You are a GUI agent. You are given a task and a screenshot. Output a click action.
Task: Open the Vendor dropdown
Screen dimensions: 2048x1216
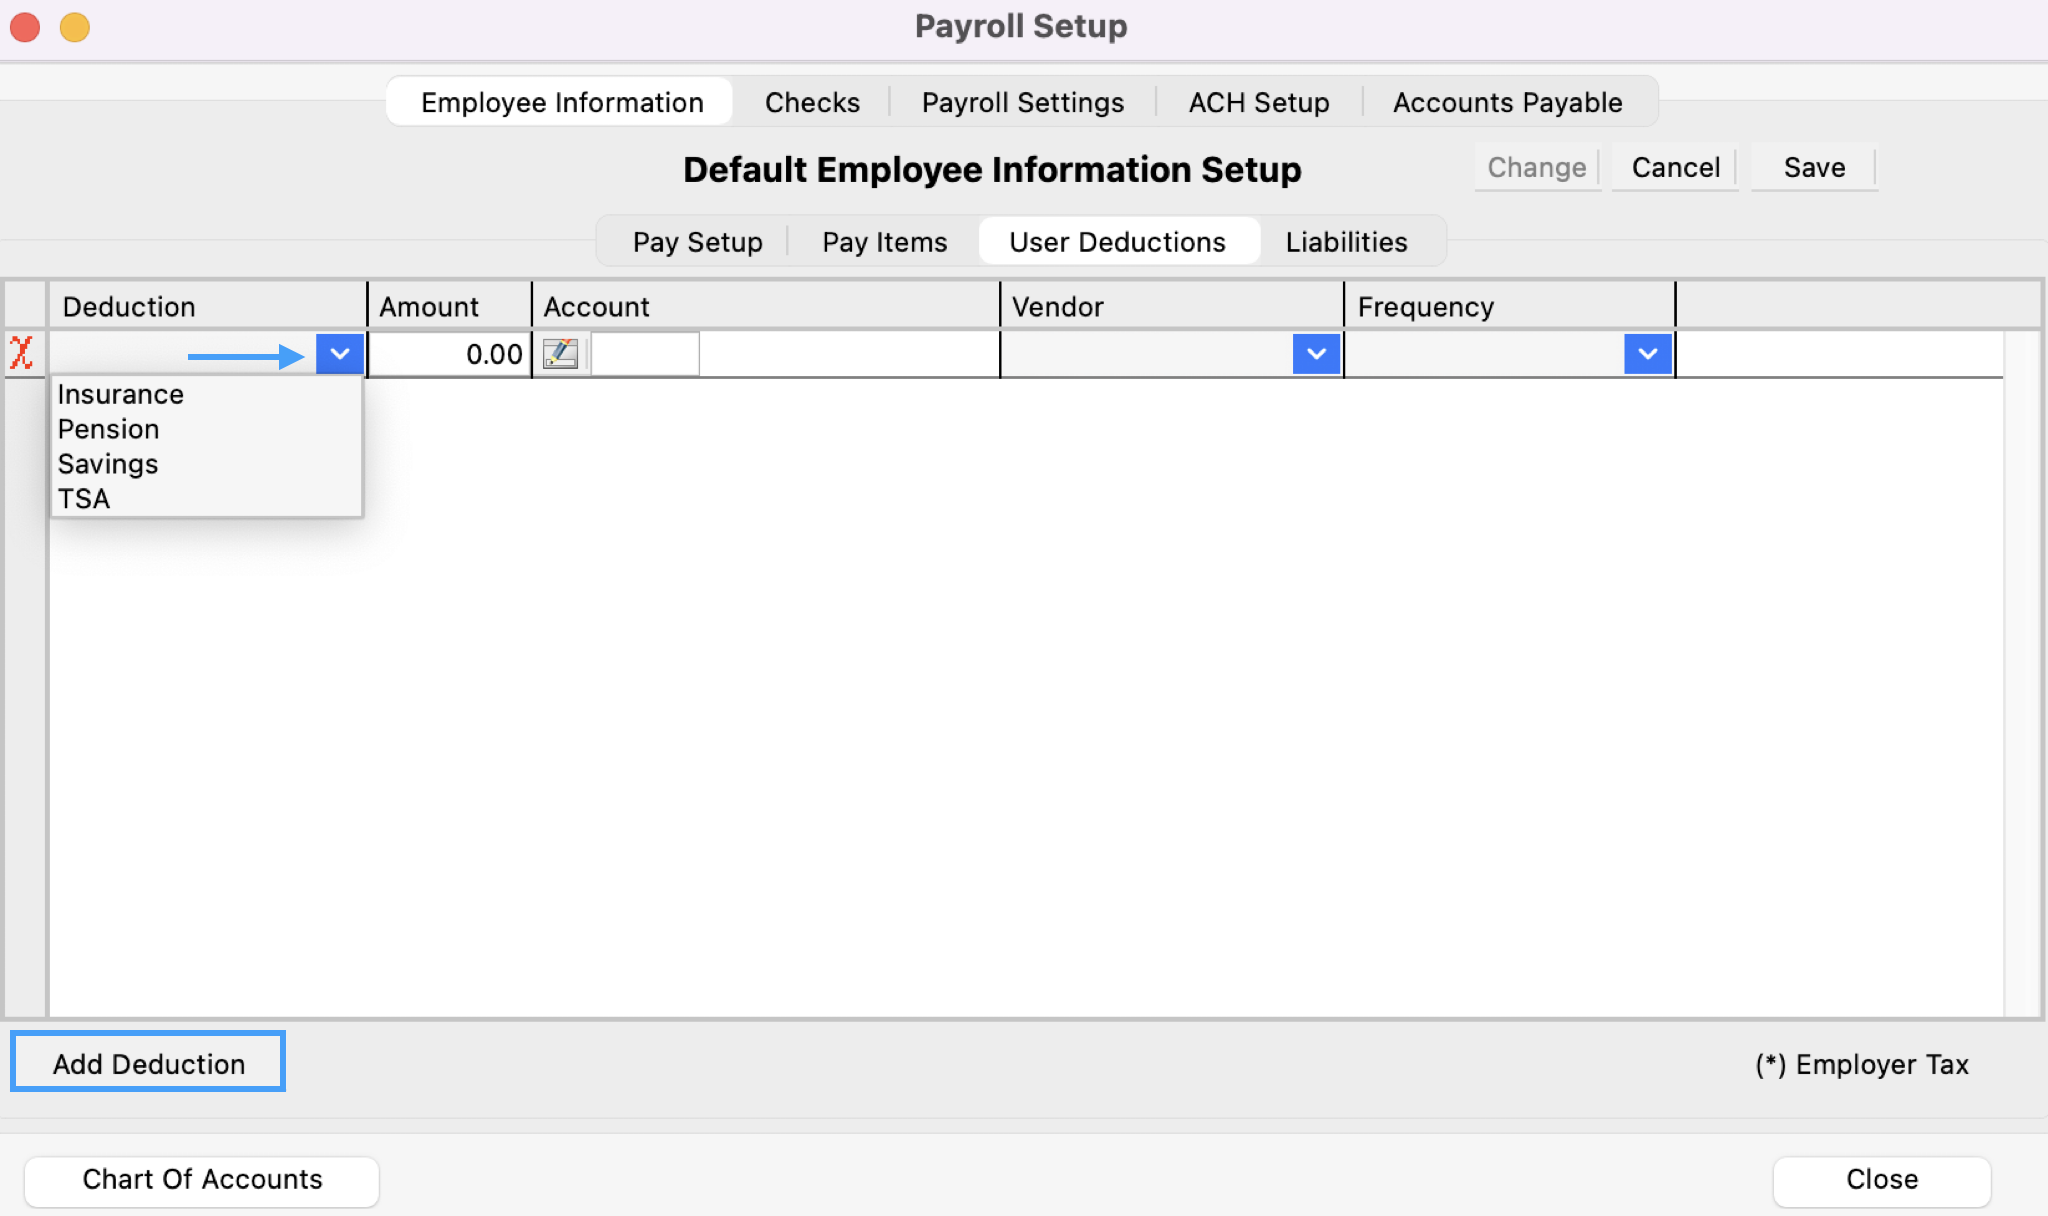coord(1316,354)
